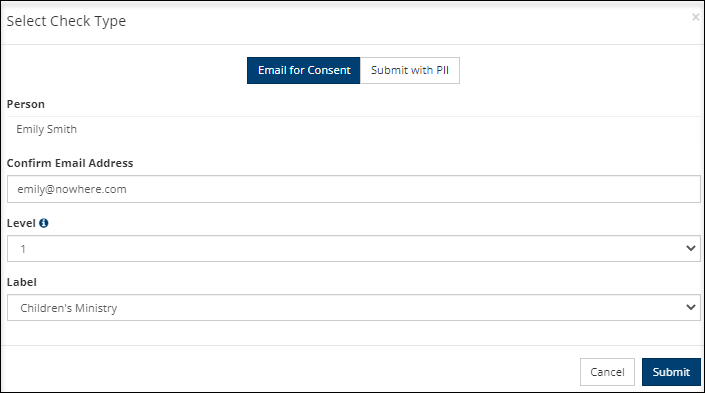
Task: Submit the check request
Action: click(671, 372)
